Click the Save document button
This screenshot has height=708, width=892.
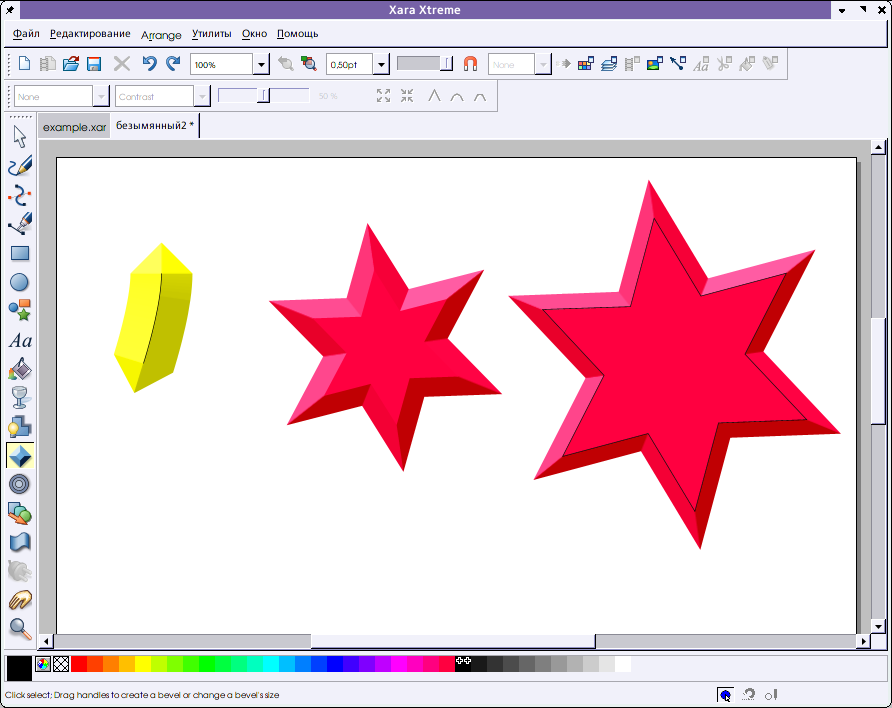tap(94, 64)
